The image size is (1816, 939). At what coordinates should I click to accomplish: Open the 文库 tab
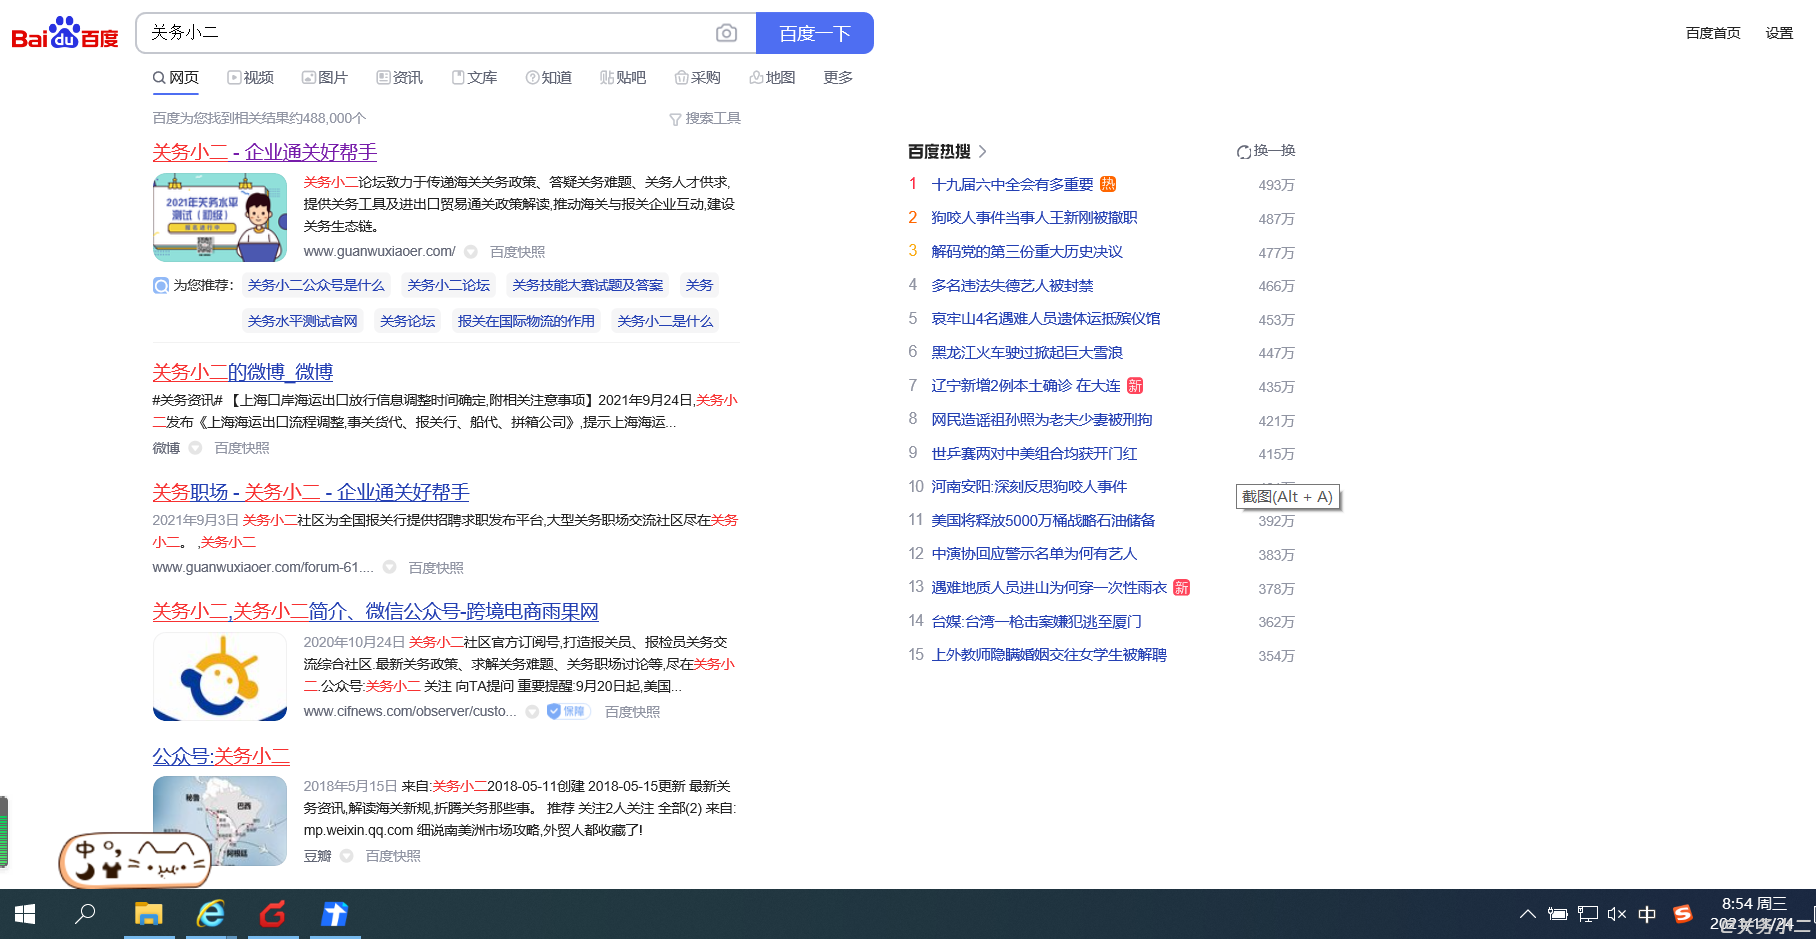click(x=474, y=78)
